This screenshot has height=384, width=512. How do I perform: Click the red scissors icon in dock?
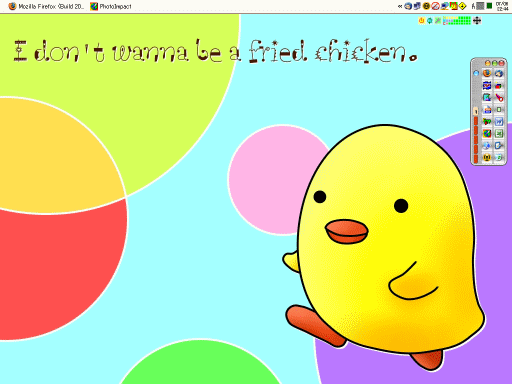click(x=499, y=97)
